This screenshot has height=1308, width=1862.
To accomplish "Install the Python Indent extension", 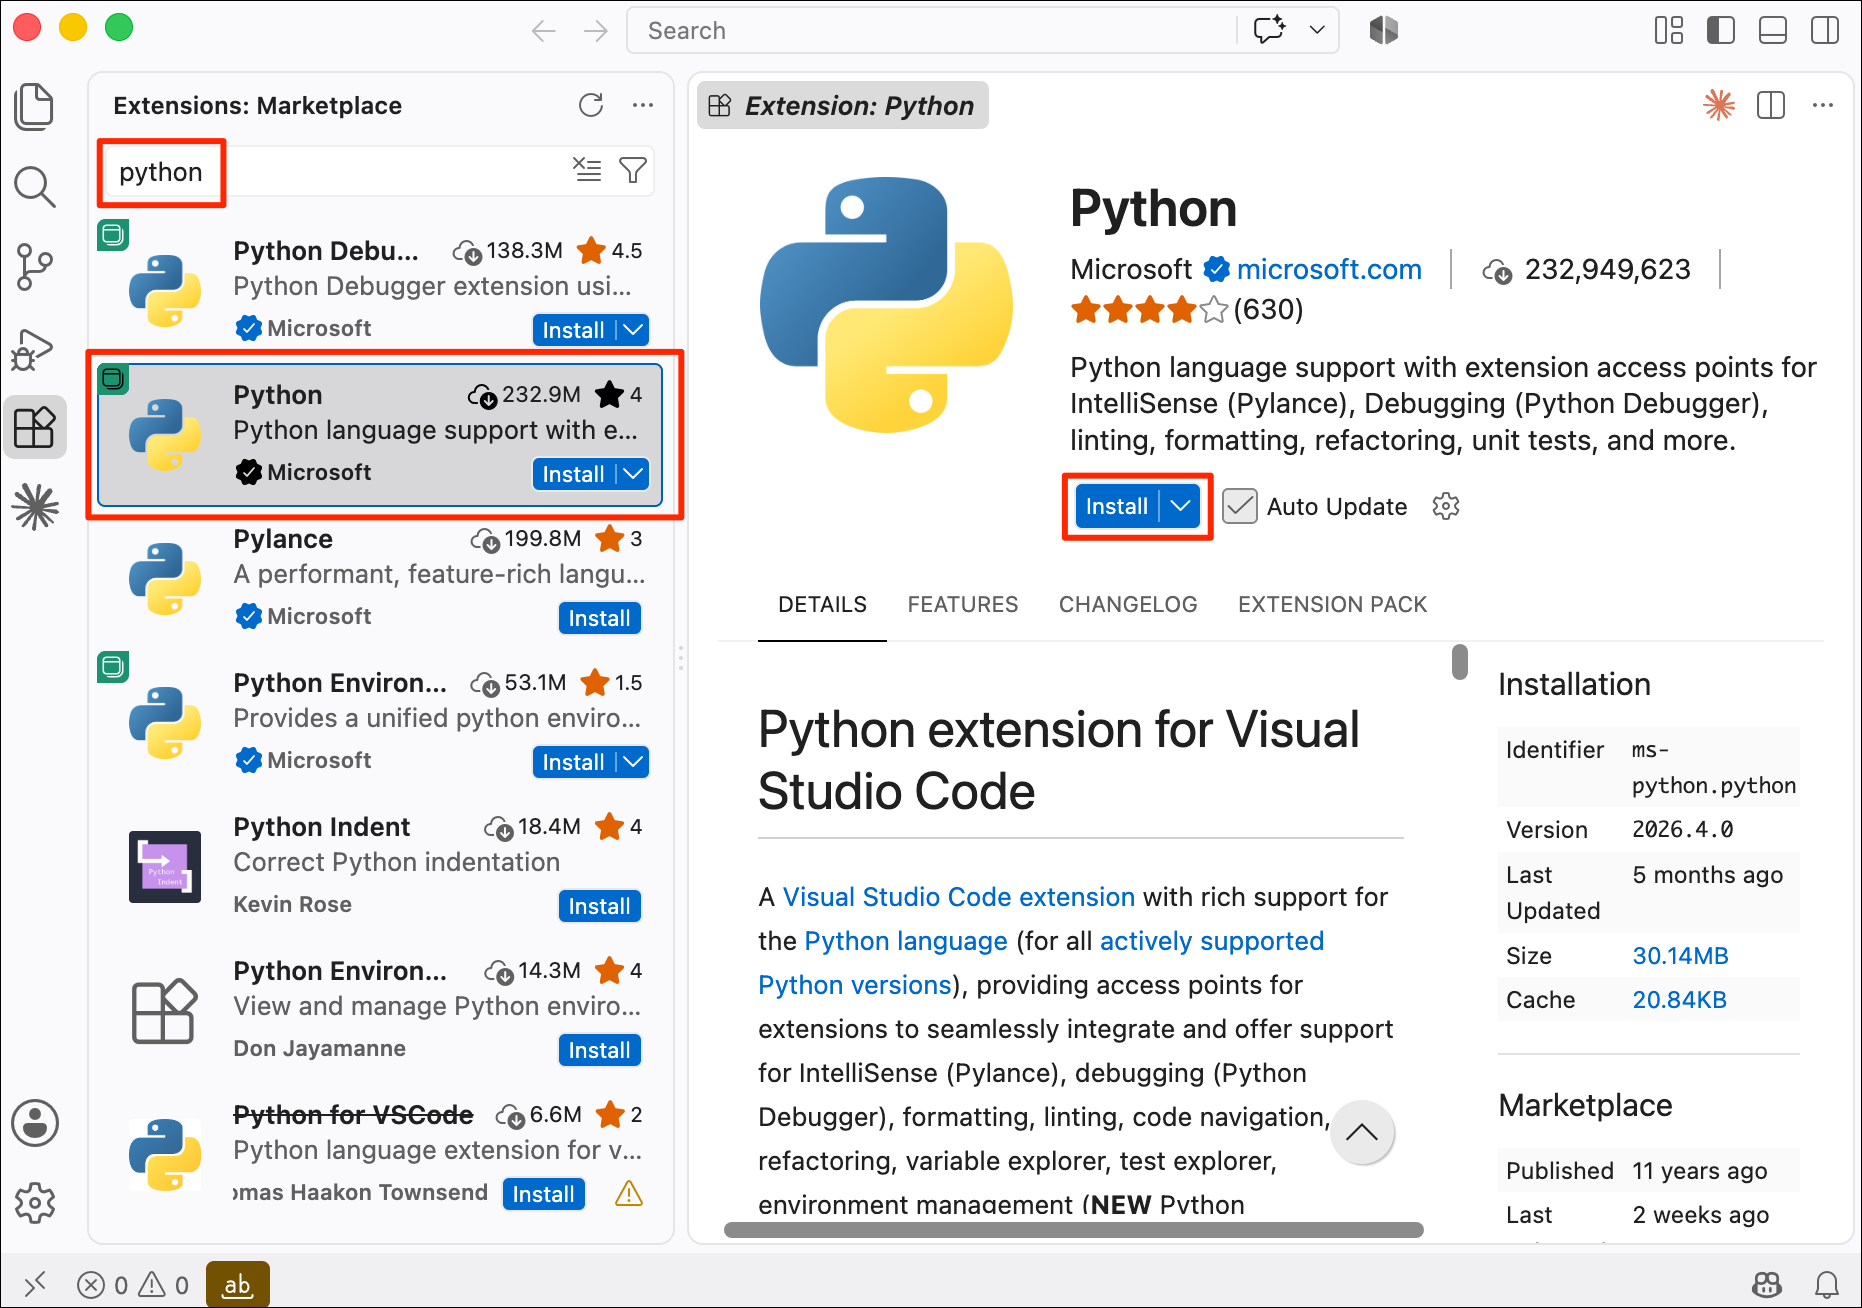I will pos(600,906).
